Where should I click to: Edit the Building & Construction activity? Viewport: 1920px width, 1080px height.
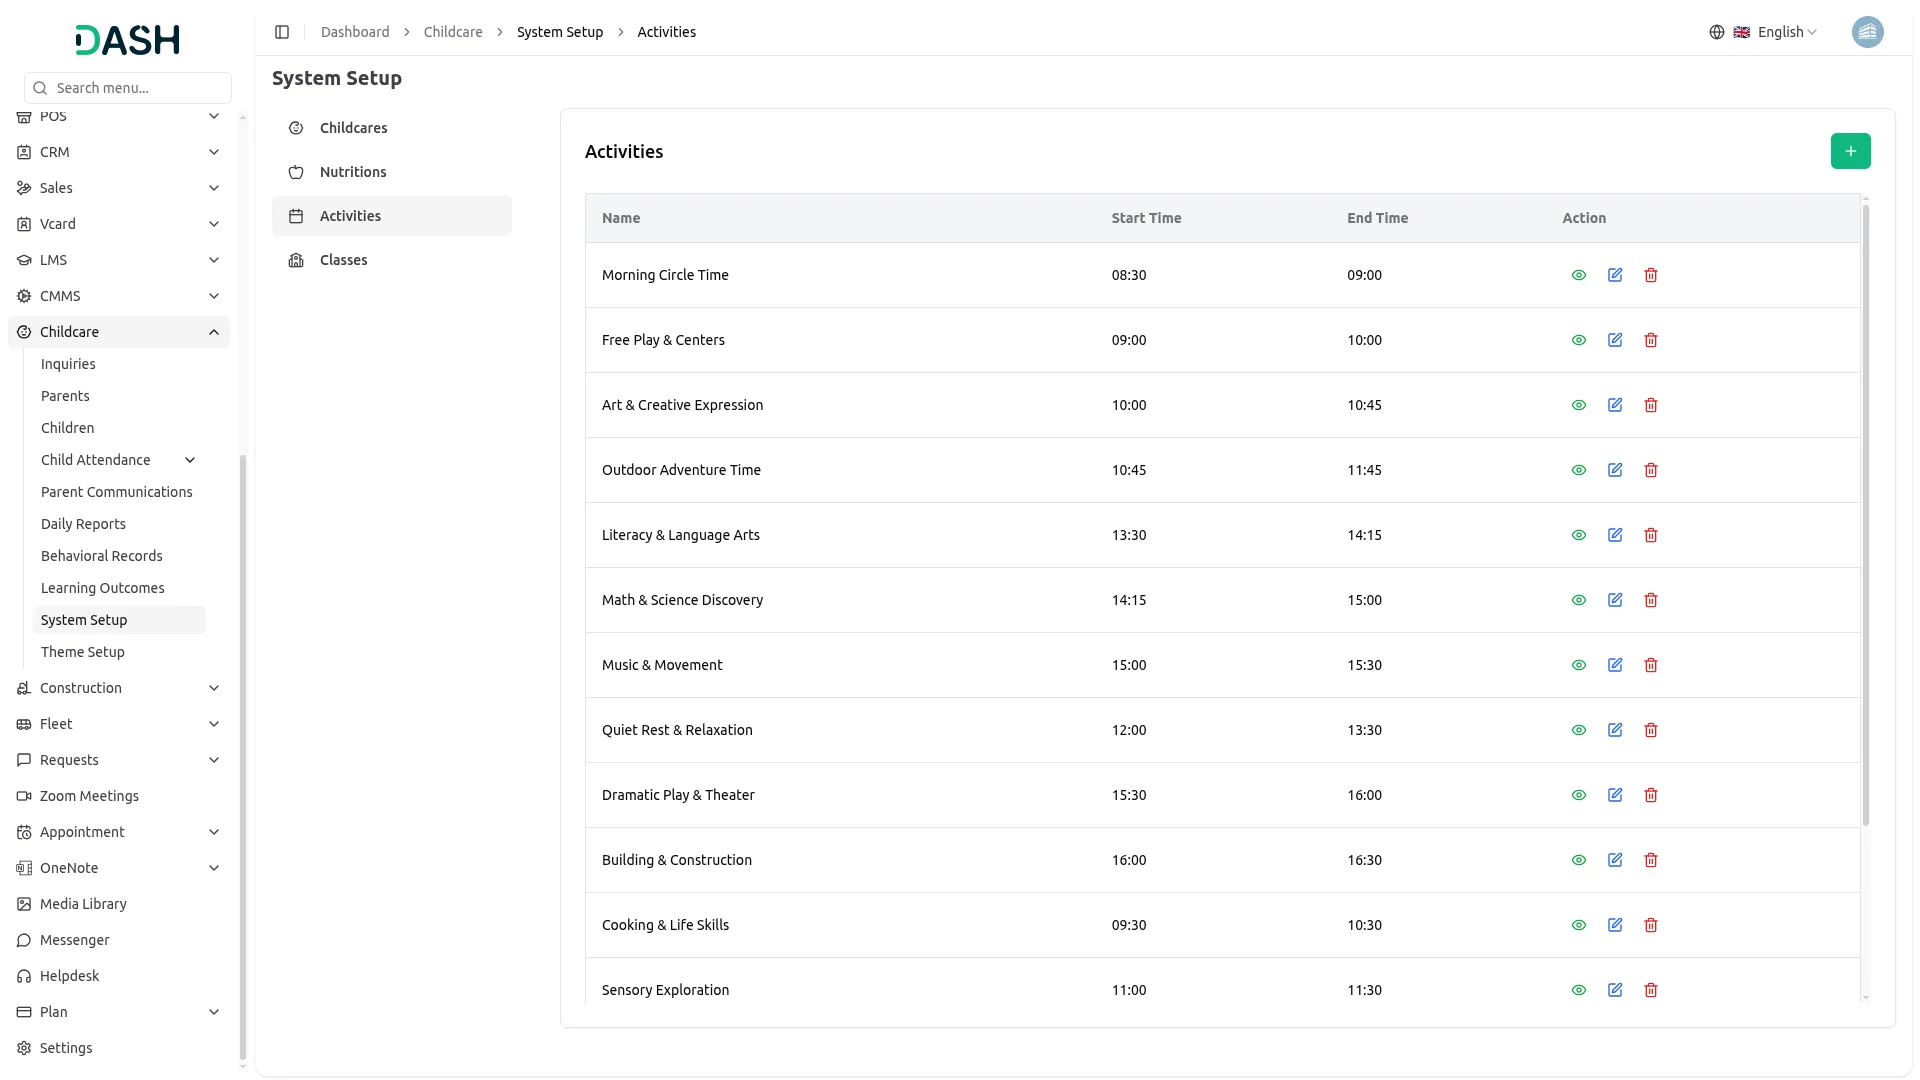[x=1614, y=860]
